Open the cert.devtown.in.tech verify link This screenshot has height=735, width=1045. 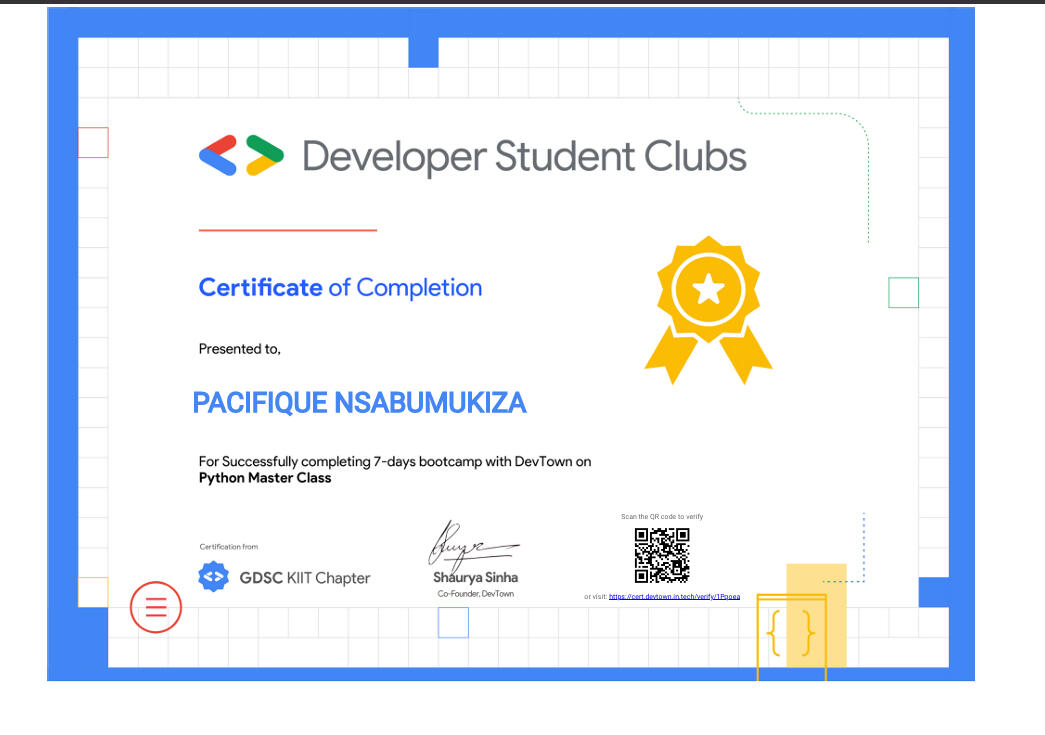point(674,596)
